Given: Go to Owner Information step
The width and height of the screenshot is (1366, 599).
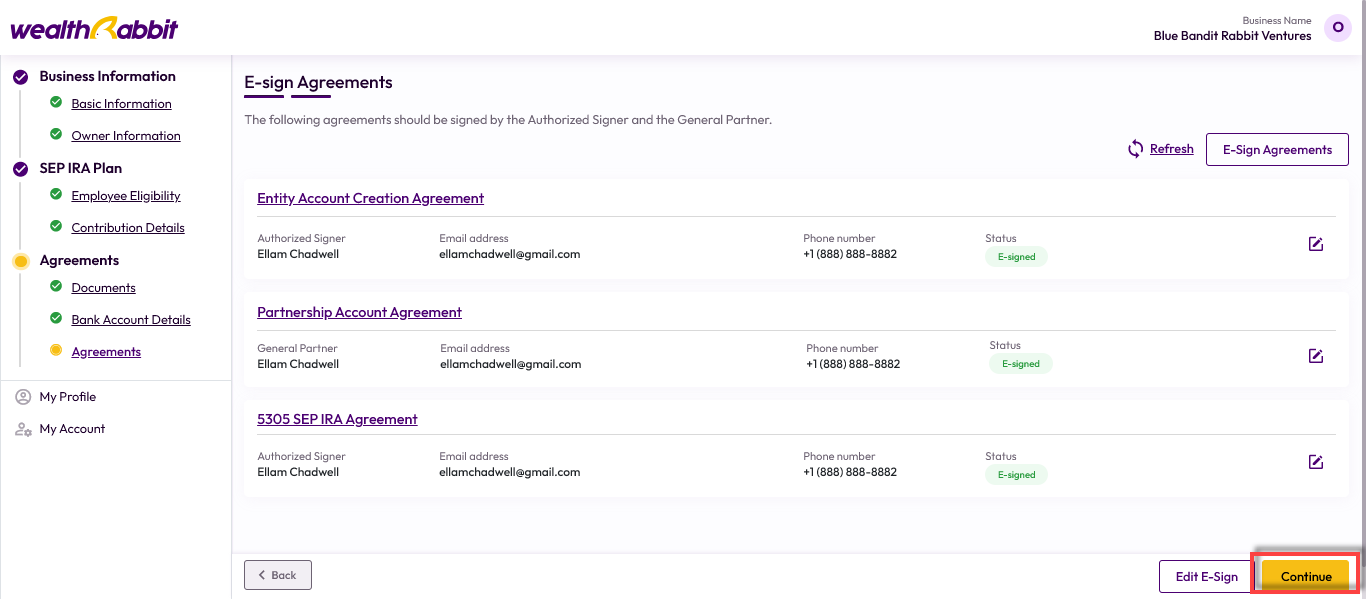Looking at the screenshot, I should [x=126, y=136].
